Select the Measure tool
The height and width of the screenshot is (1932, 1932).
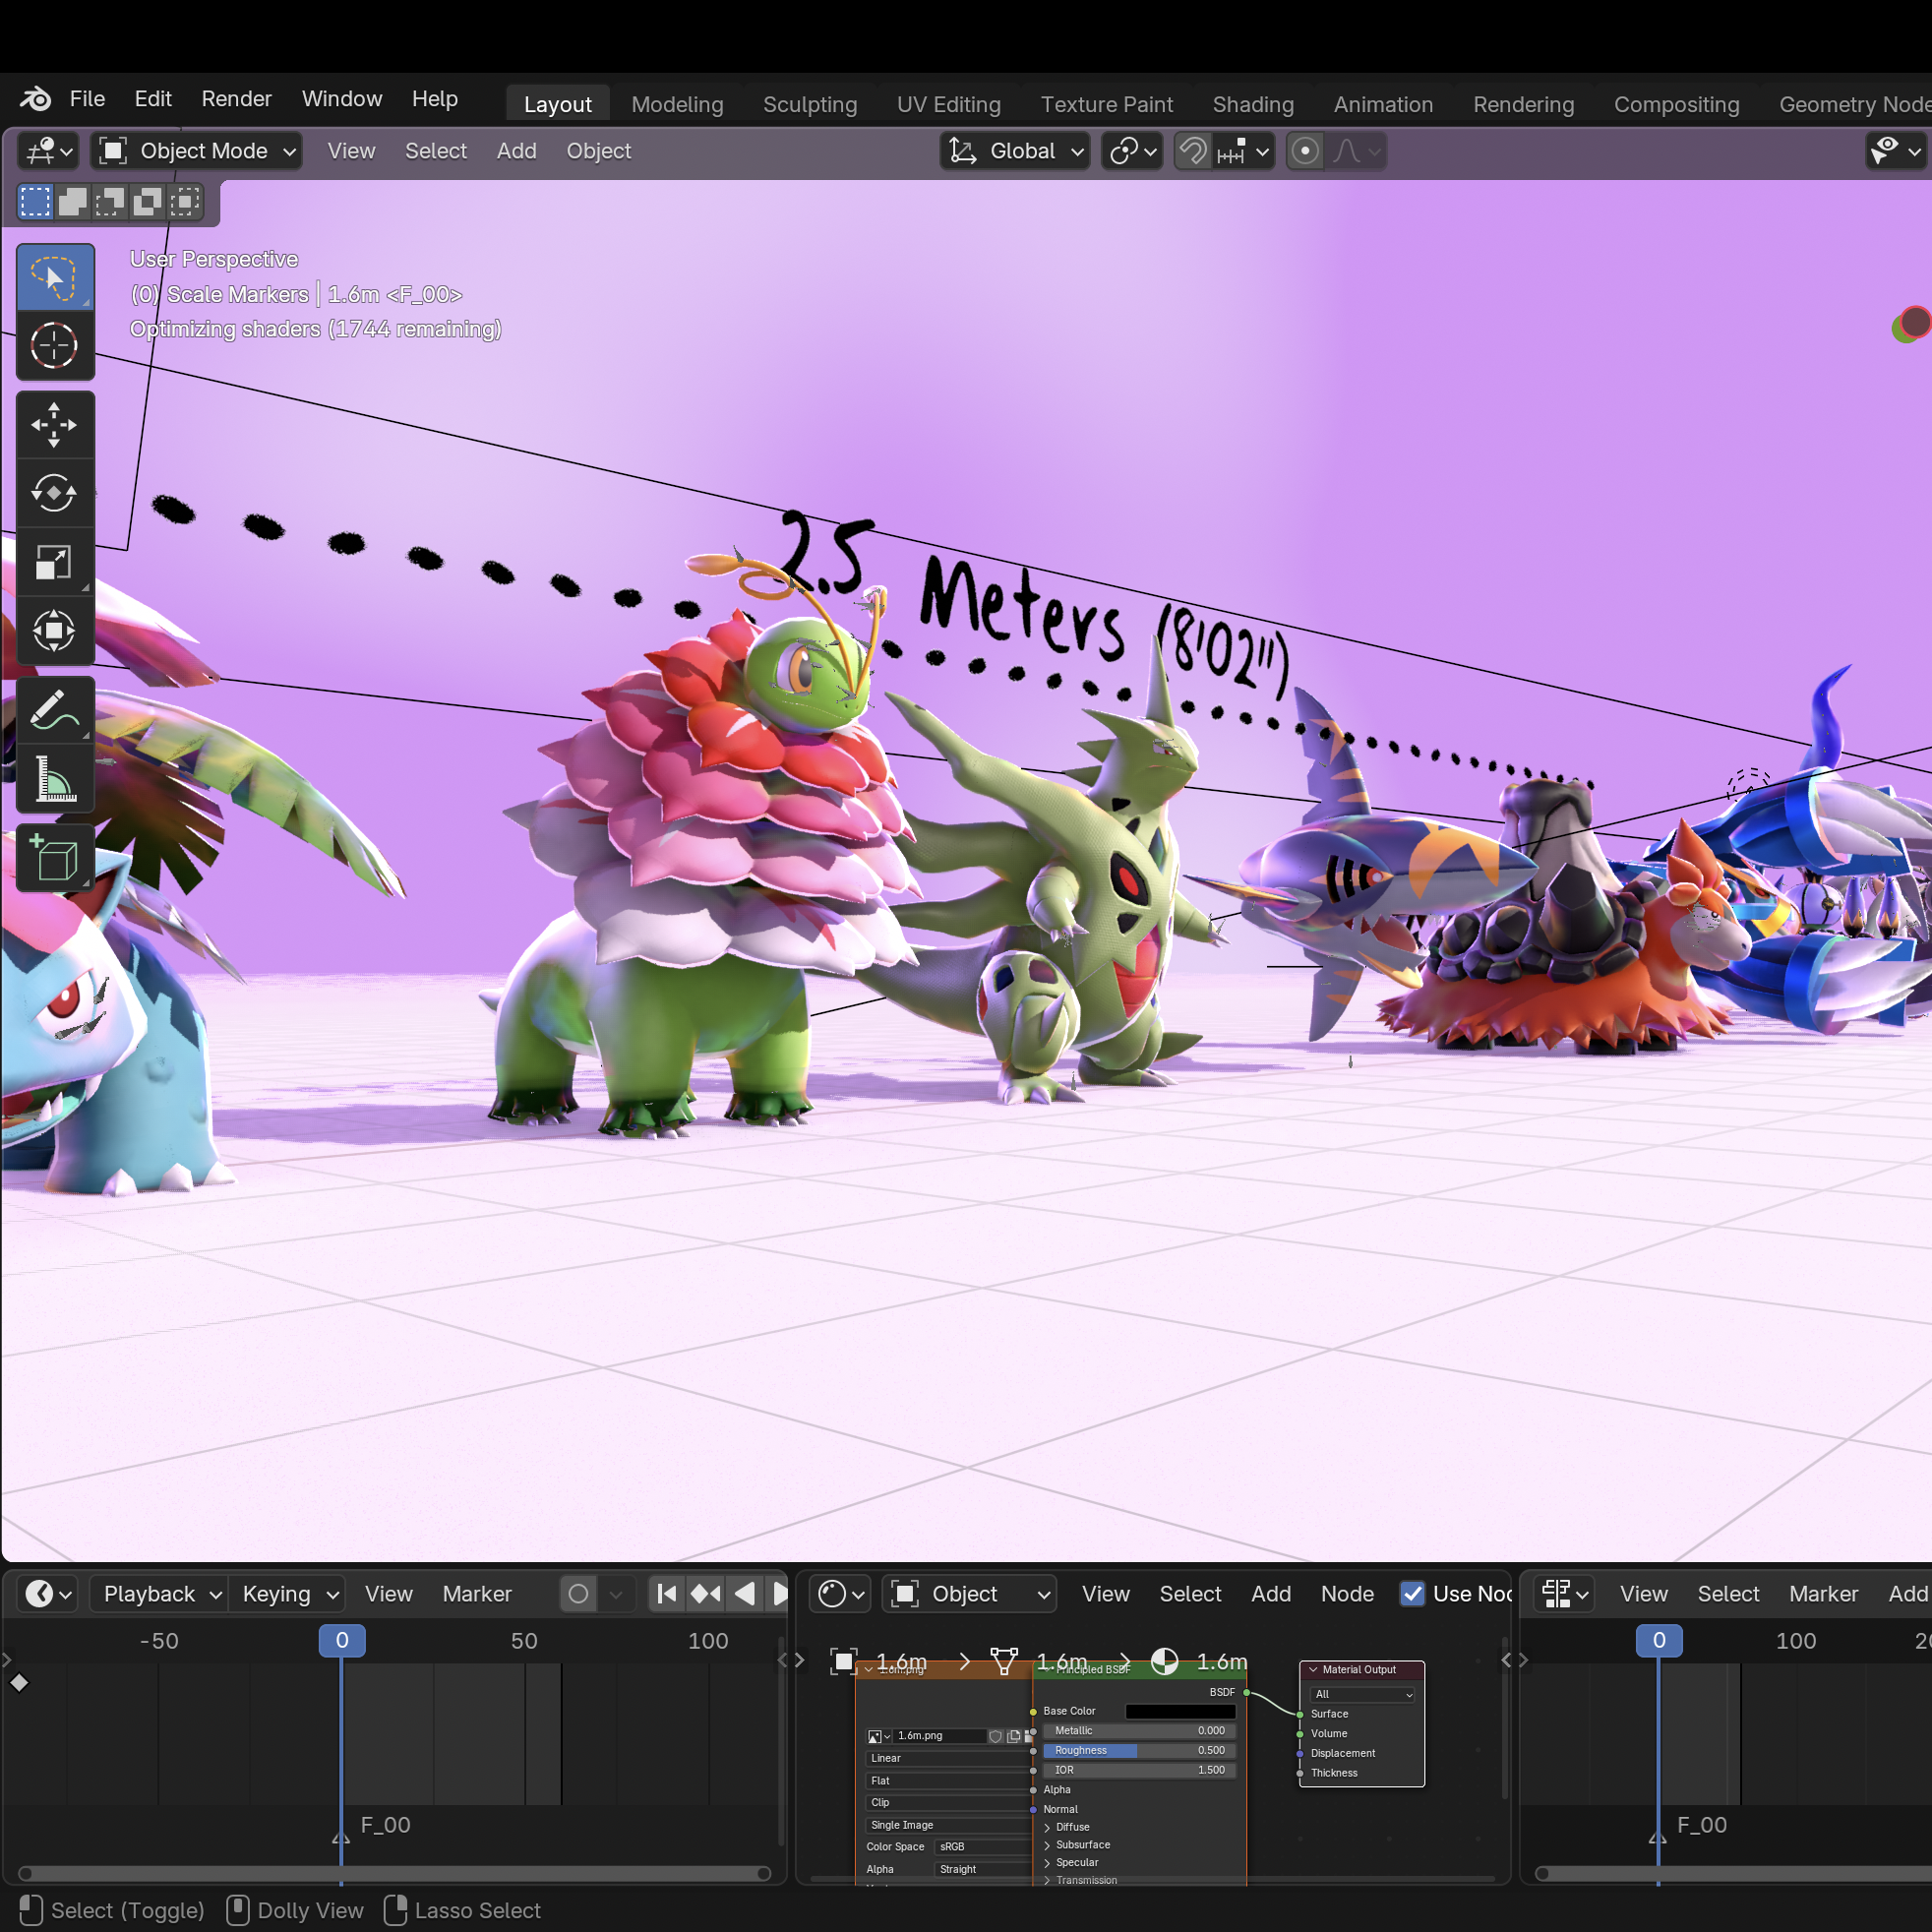click(54, 779)
